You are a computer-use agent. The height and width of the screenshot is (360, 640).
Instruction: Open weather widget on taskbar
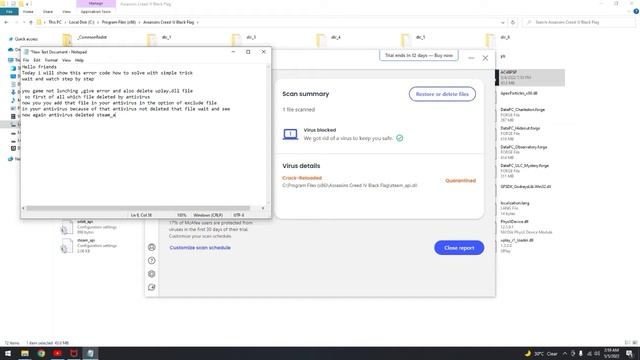pyautogui.click(x=541, y=353)
